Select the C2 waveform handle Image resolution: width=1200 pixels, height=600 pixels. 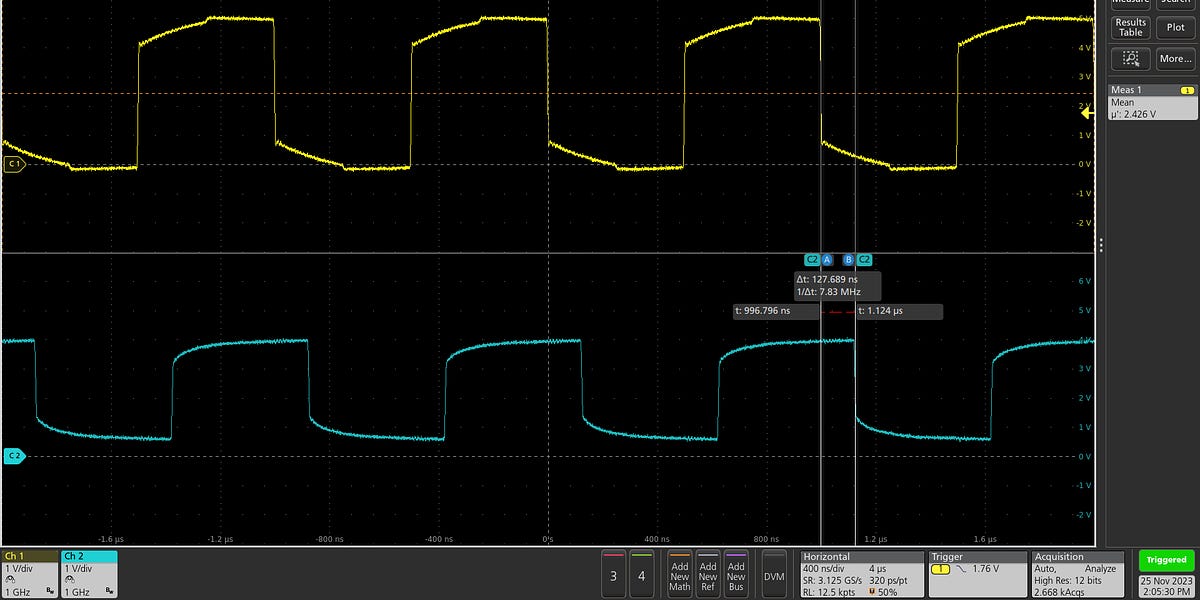[x=14, y=456]
